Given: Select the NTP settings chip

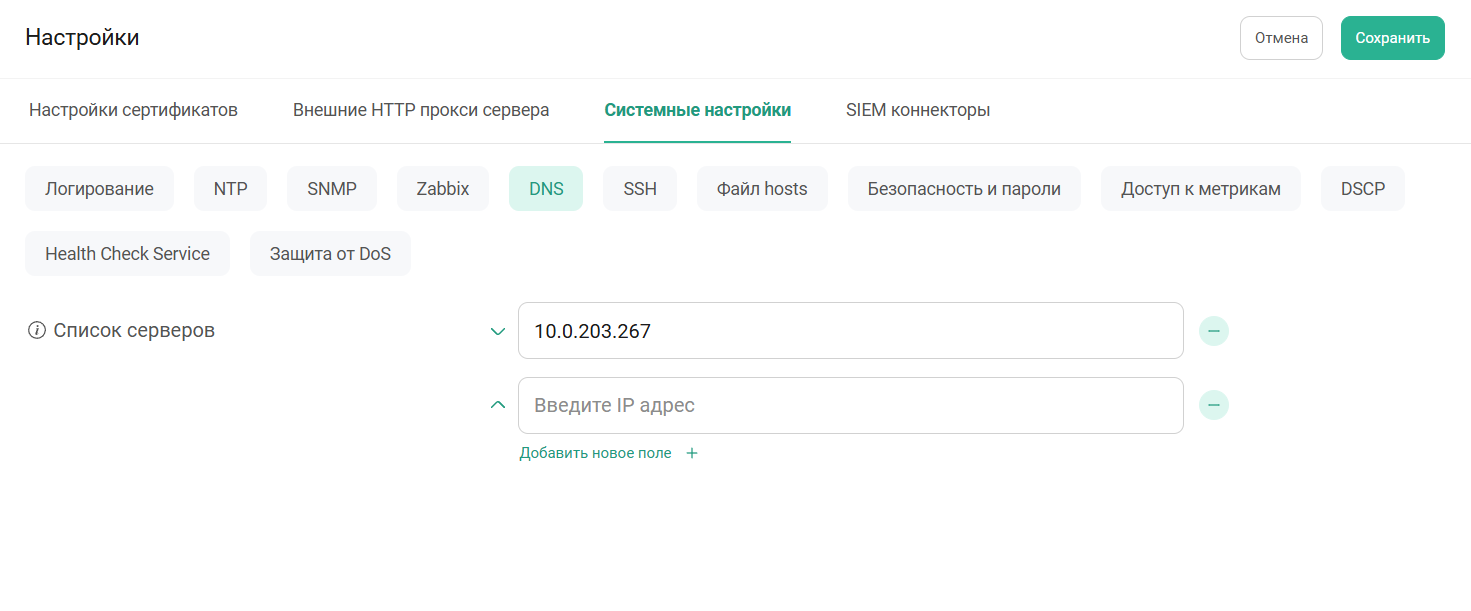Looking at the screenshot, I should click(230, 187).
